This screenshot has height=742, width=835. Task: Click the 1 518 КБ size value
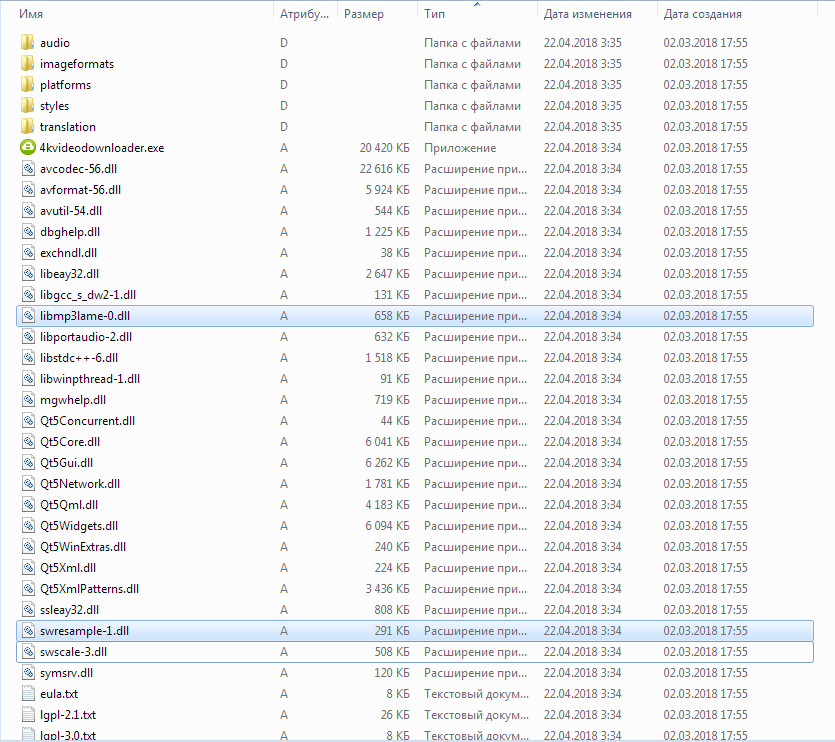point(388,358)
